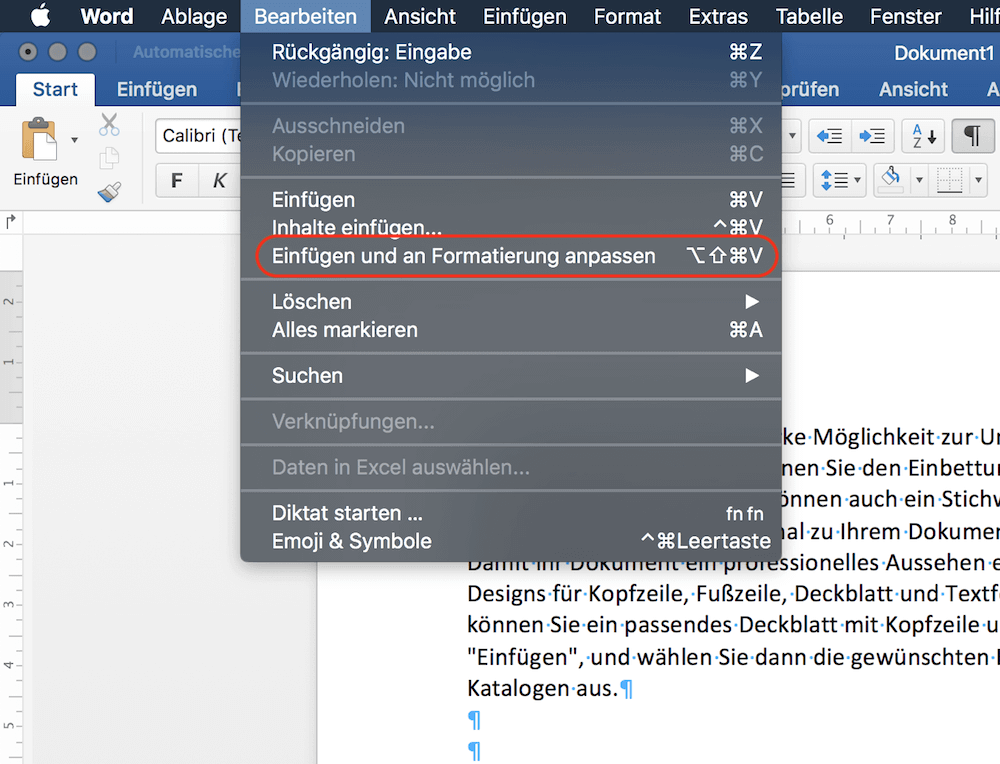This screenshot has width=1000, height=764.
Task: Expand the borders dropdown arrow
Action: click(979, 180)
